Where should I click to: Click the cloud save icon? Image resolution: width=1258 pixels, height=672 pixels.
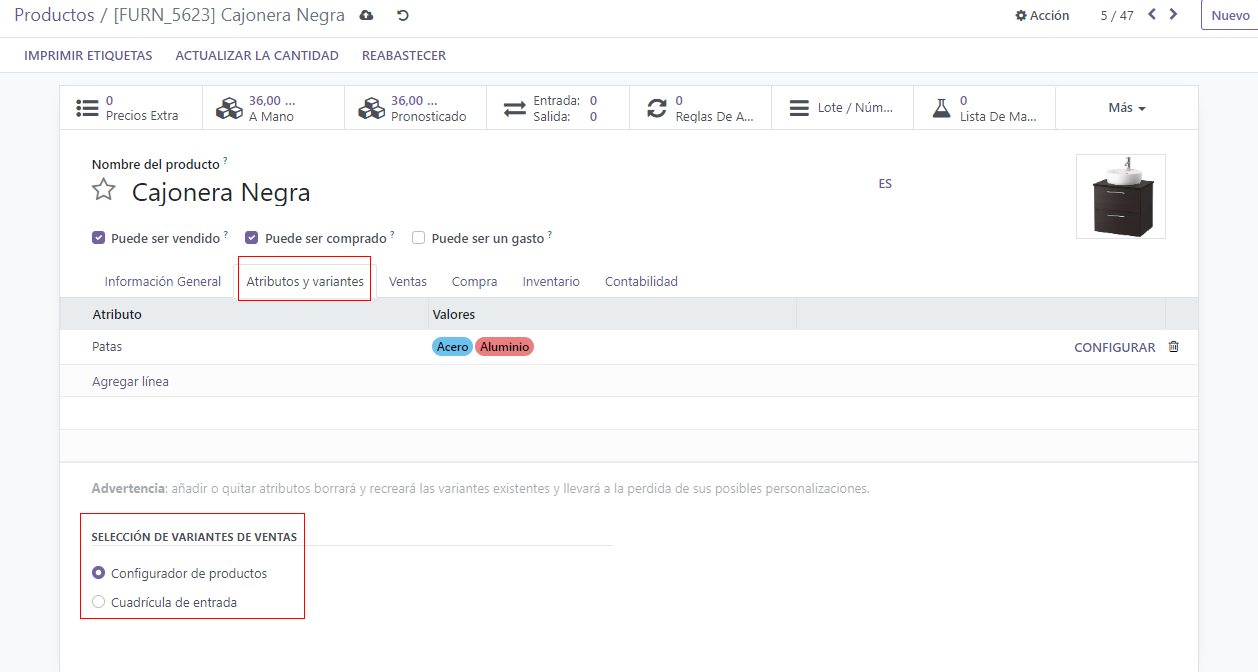pos(366,16)
